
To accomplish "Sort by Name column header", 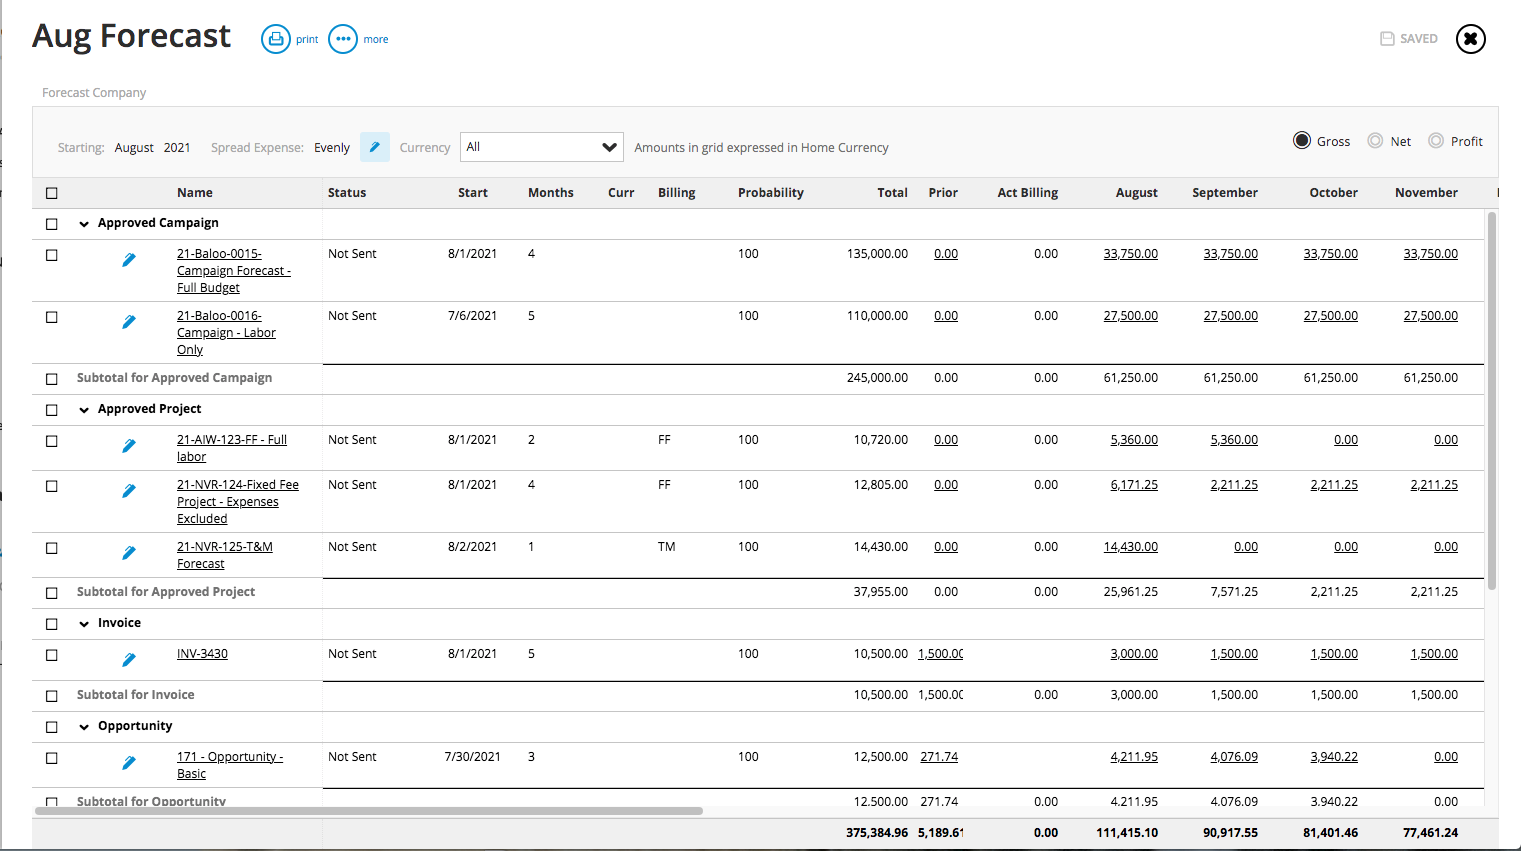I will [195, 193].
